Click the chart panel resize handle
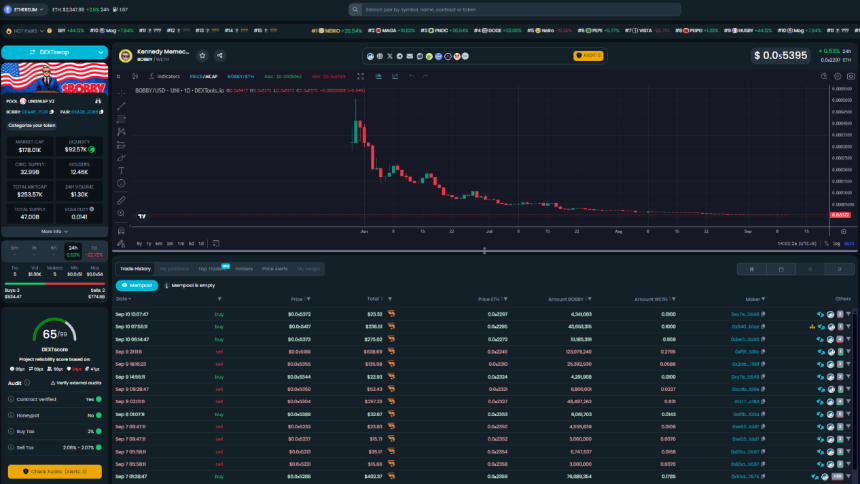860x484 pixels. pyautogui.click(x=484, y=251)
